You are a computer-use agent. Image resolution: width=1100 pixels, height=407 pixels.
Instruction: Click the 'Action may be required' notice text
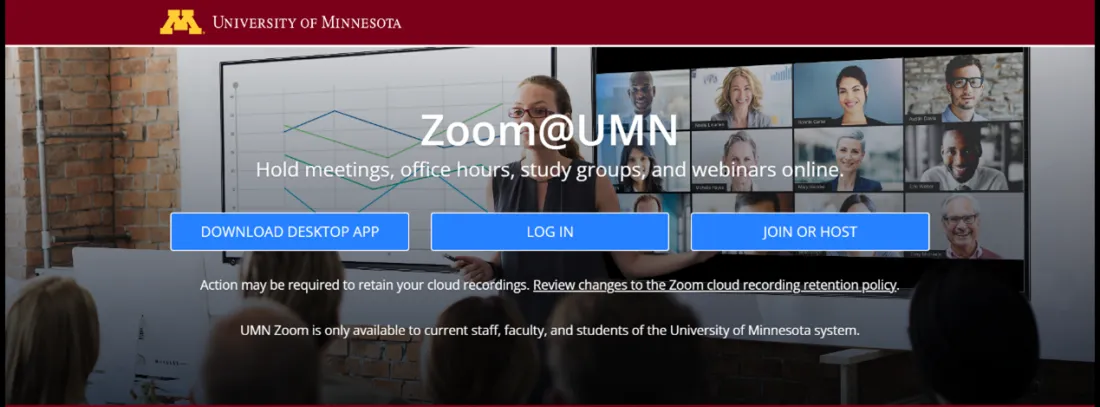(x=364, y=285)
